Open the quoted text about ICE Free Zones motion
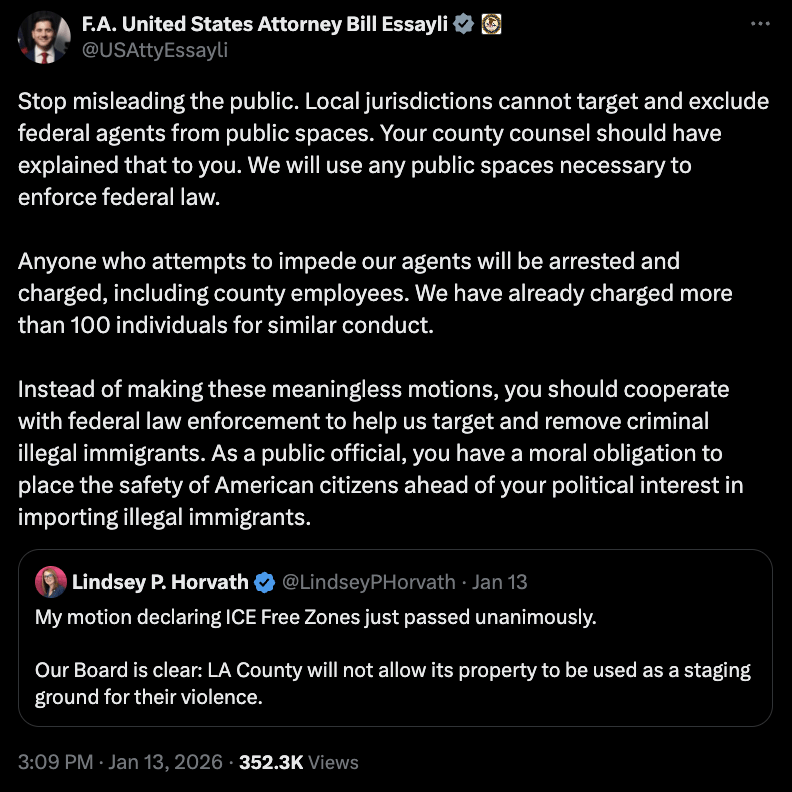This screenshot has width=792, height=792. [315, 617]
